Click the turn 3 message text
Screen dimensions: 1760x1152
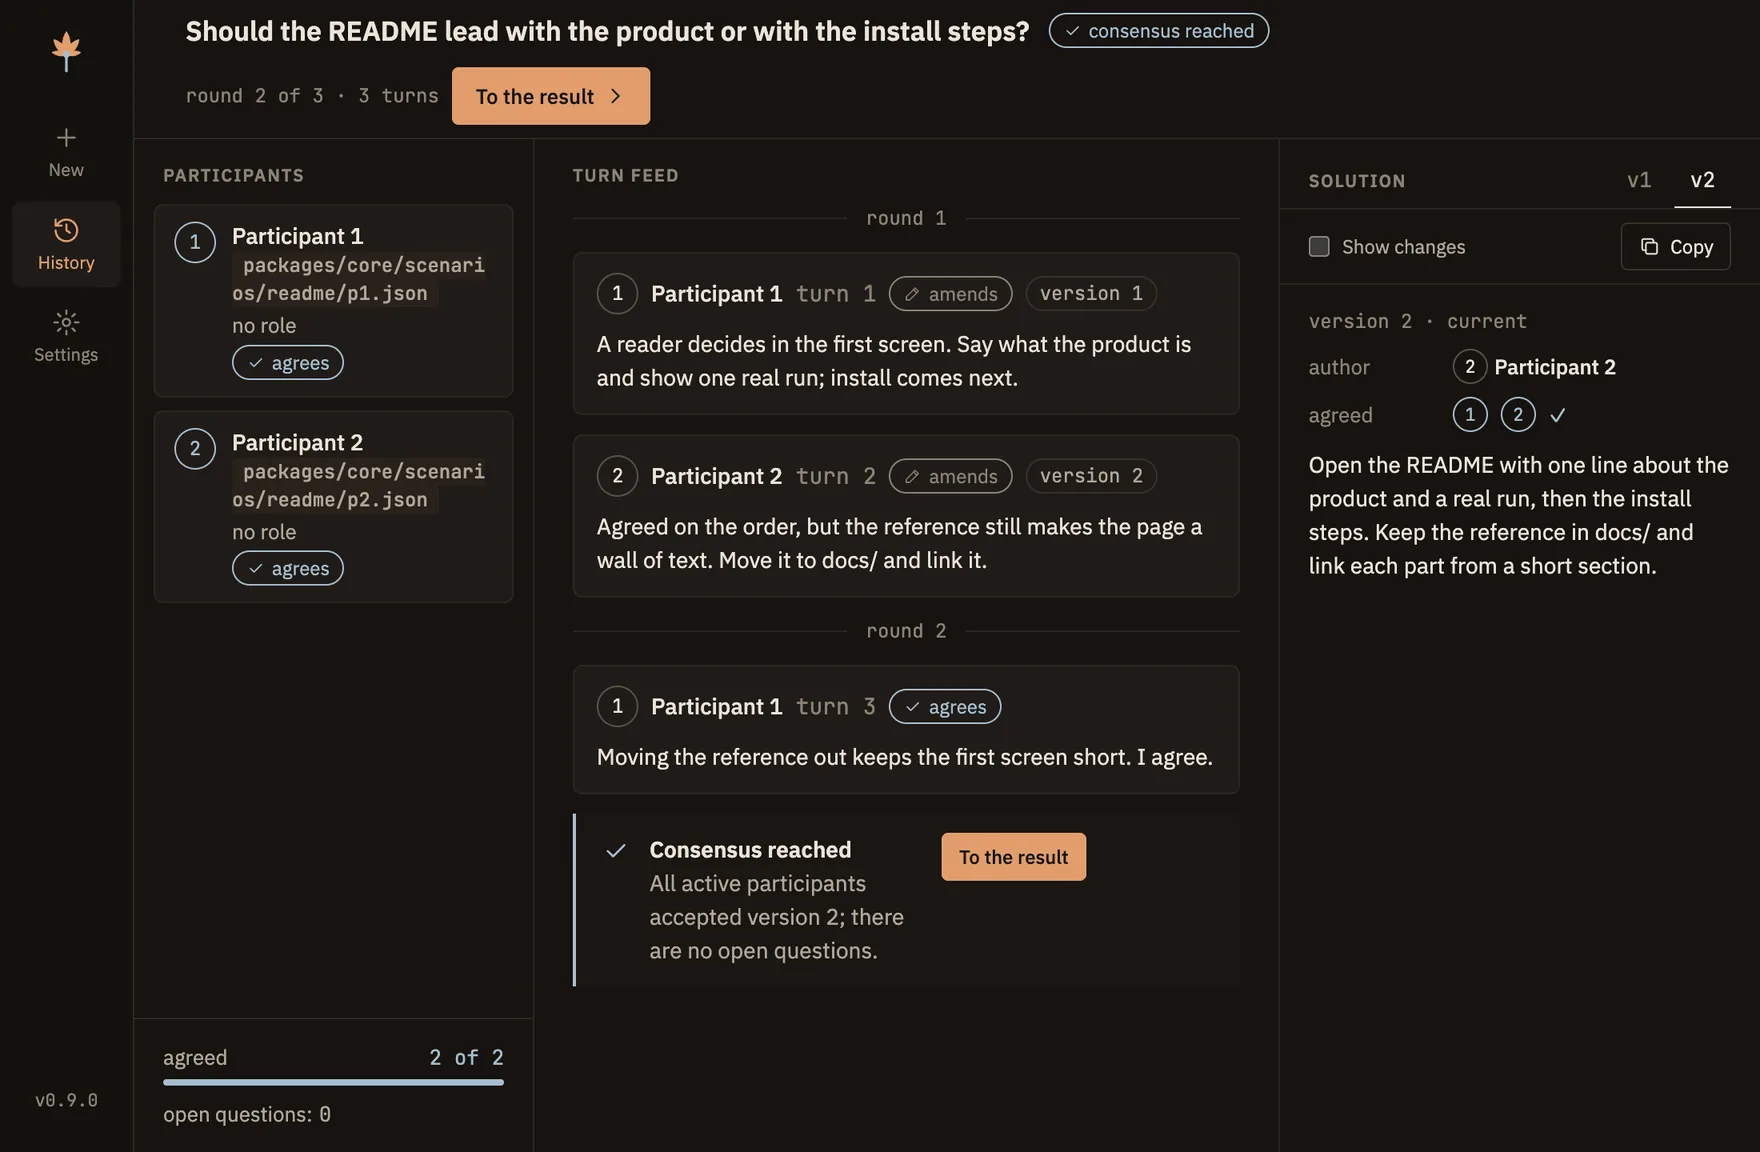pyautogui.click(x=904, y=757)
